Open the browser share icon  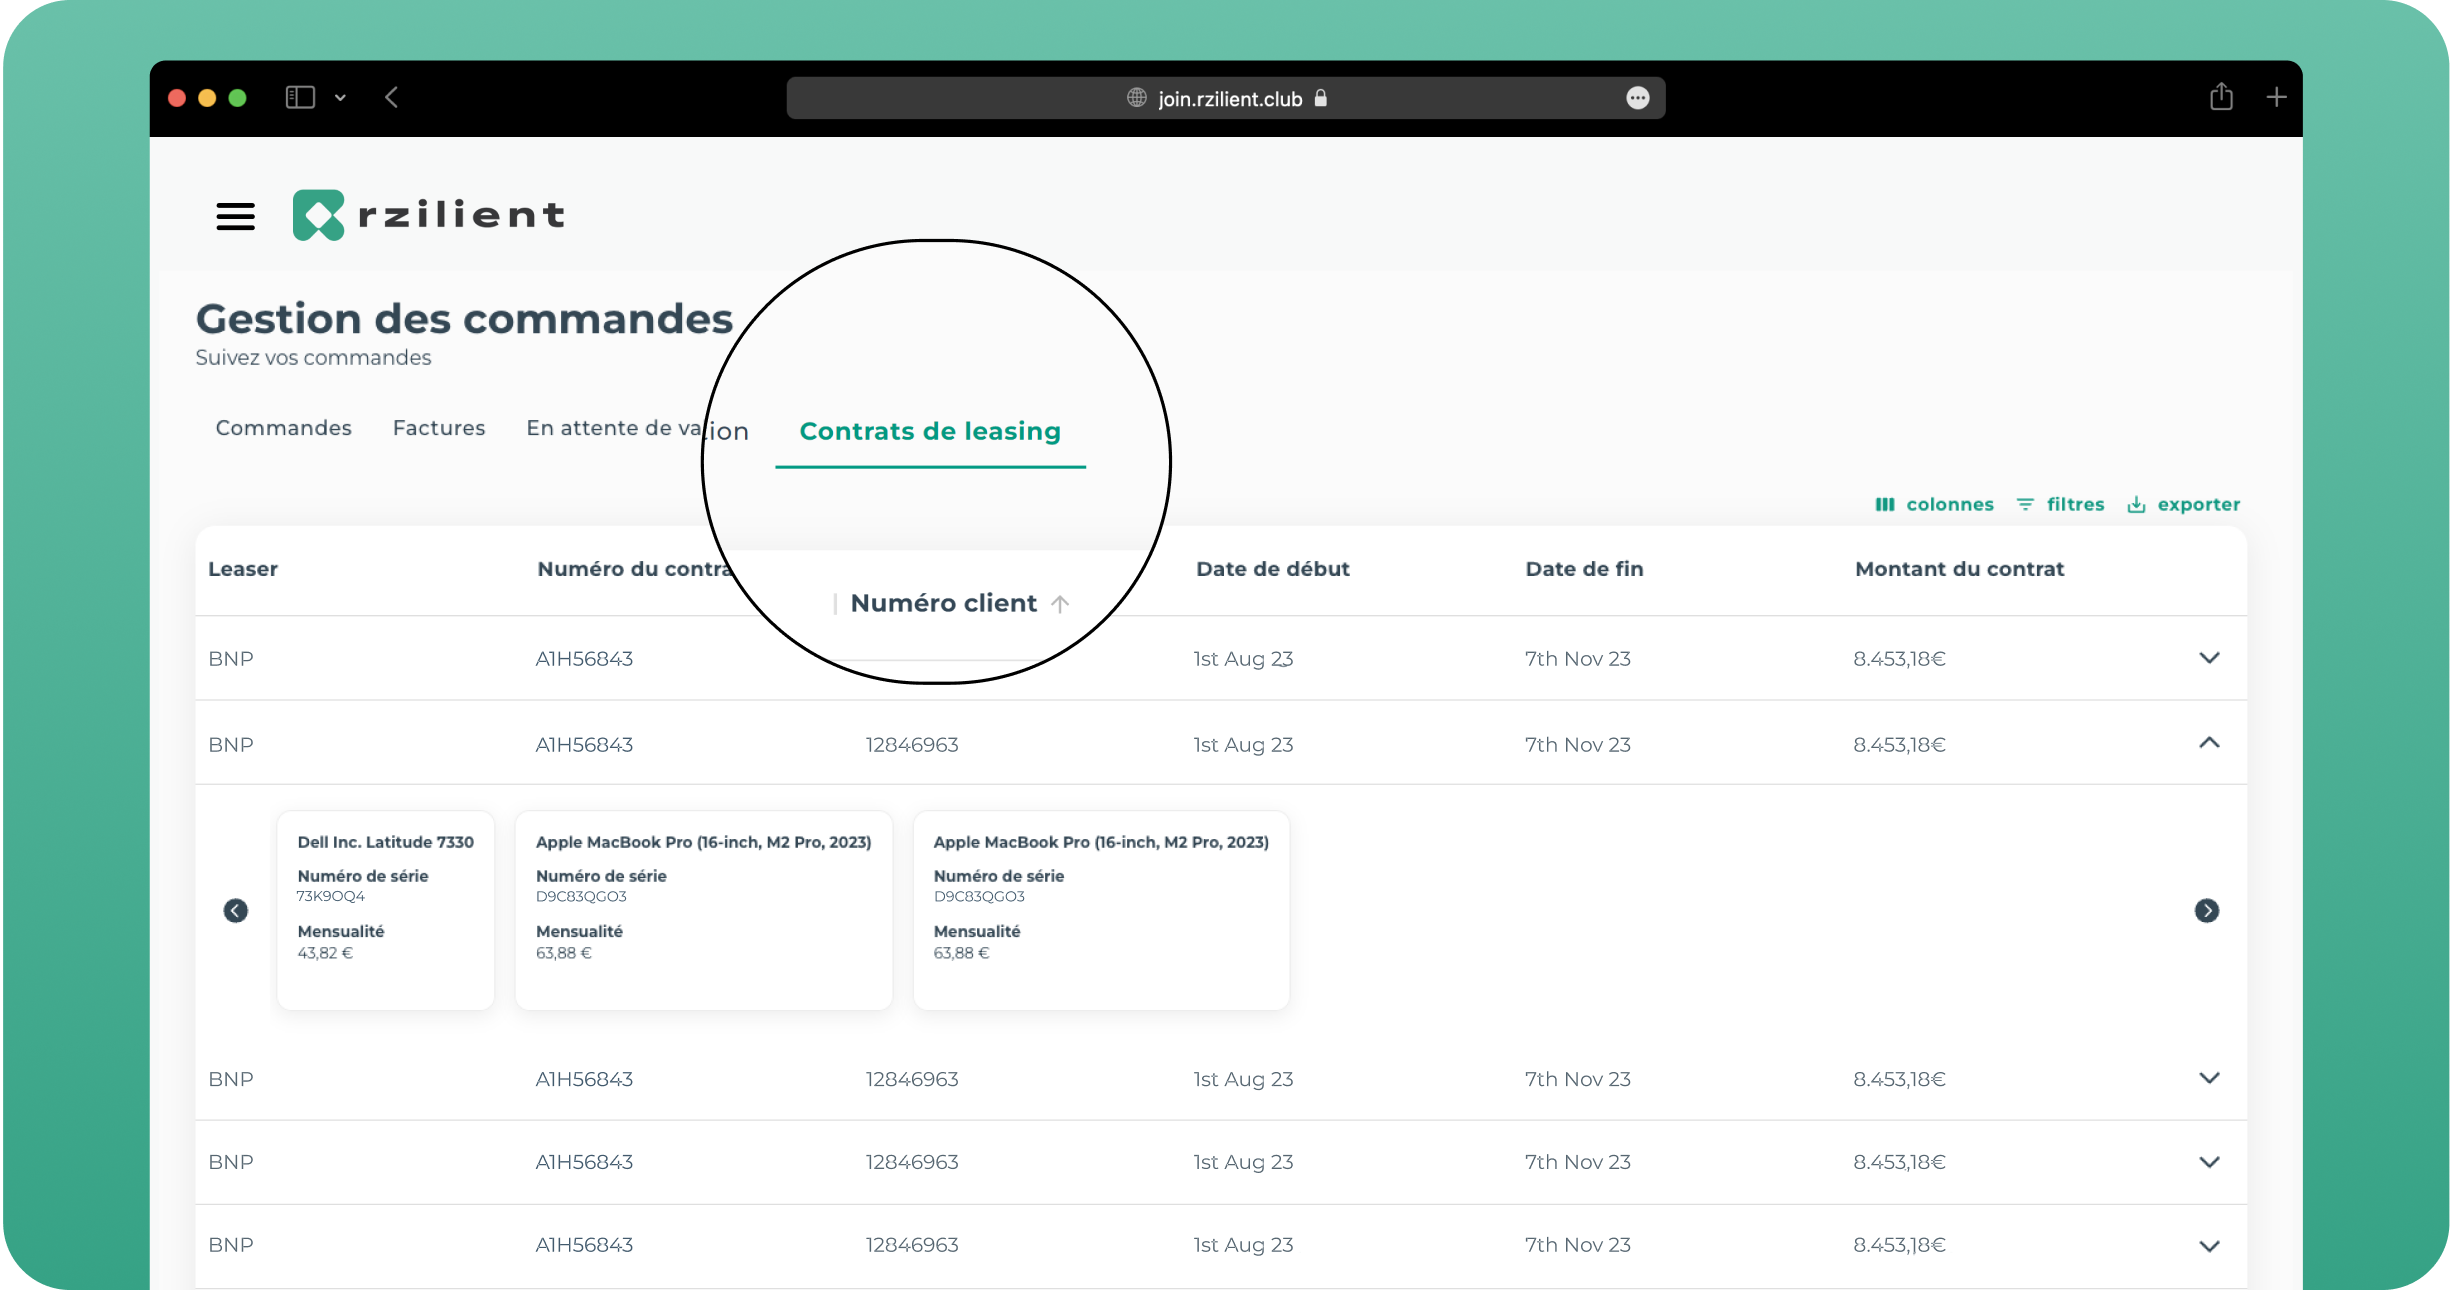click(x=2221, y=97)
